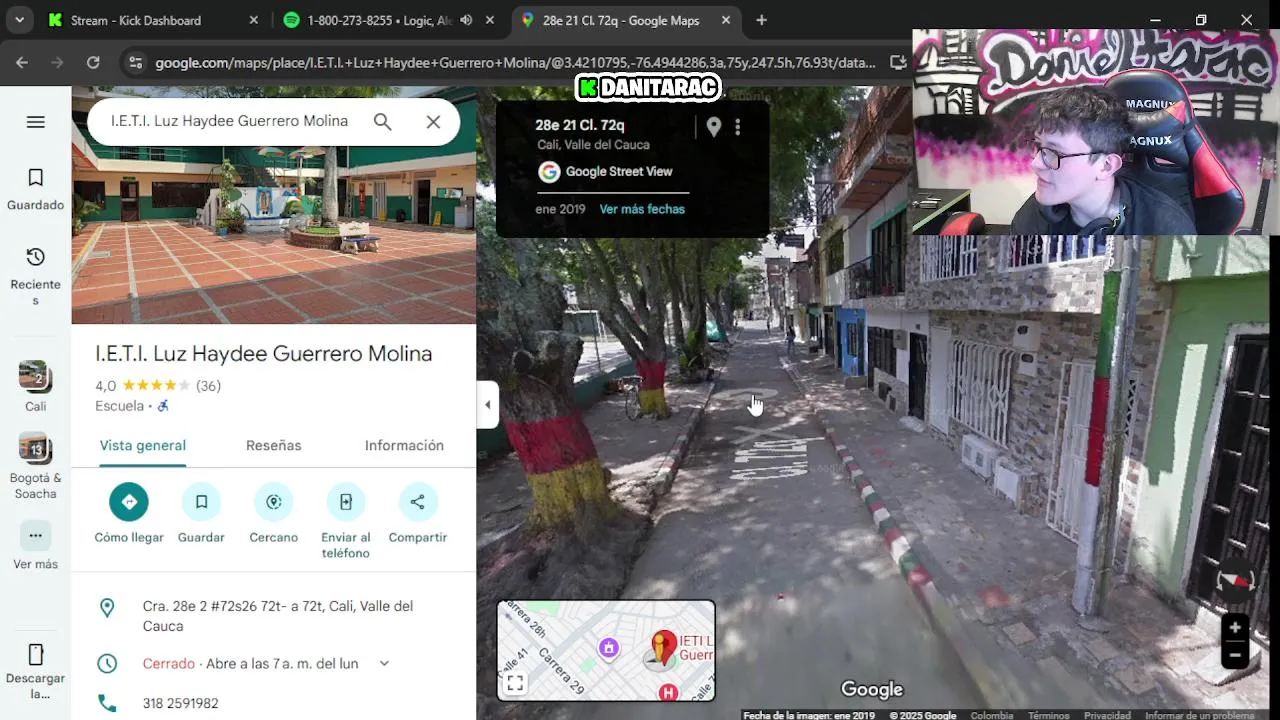Click Informar de un problema link
This screenshot has height=720, width=1280.
pos(1200,715)
